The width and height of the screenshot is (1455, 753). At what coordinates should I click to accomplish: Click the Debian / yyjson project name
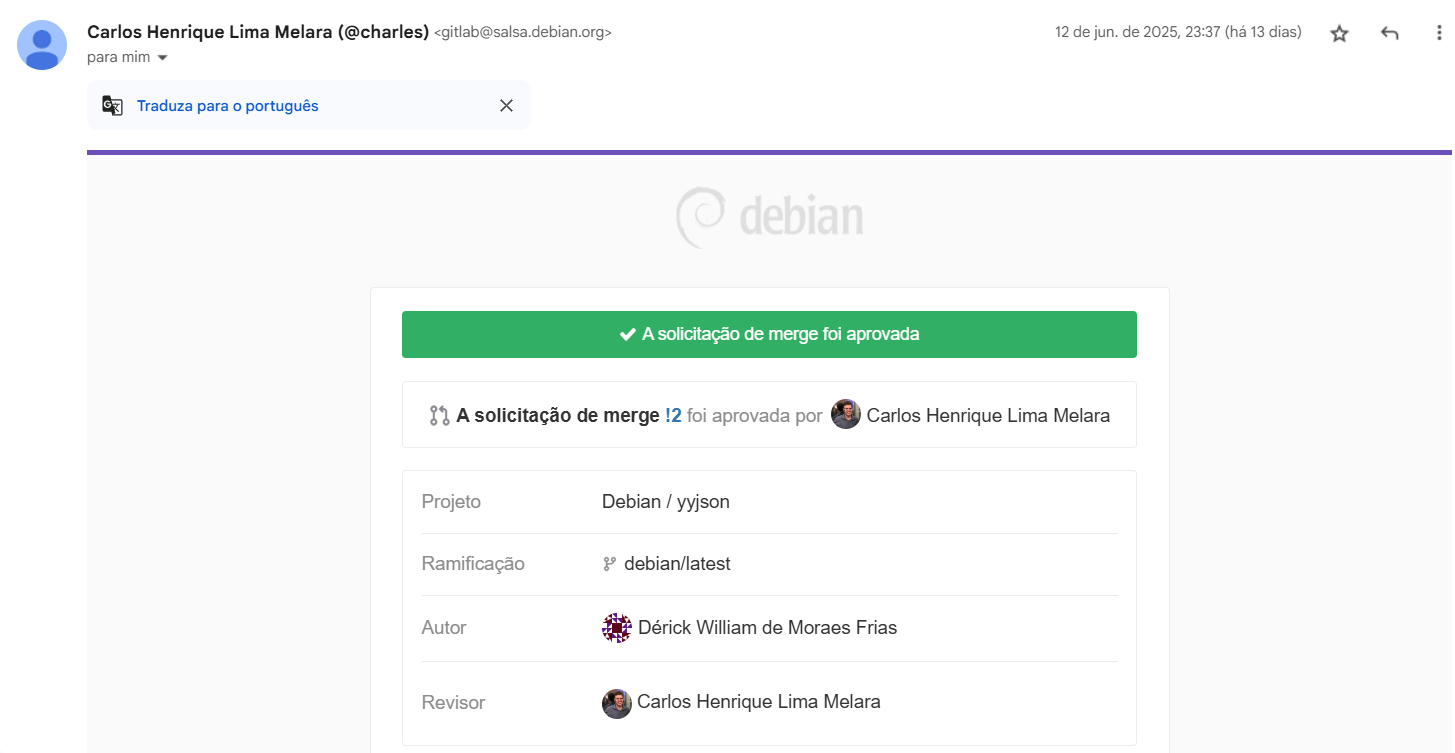point(666,502)
